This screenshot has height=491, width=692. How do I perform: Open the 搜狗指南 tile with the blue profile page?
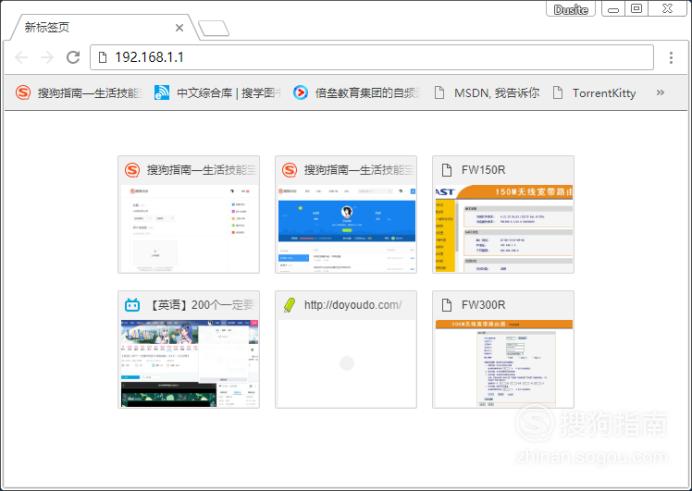(346, 214)
